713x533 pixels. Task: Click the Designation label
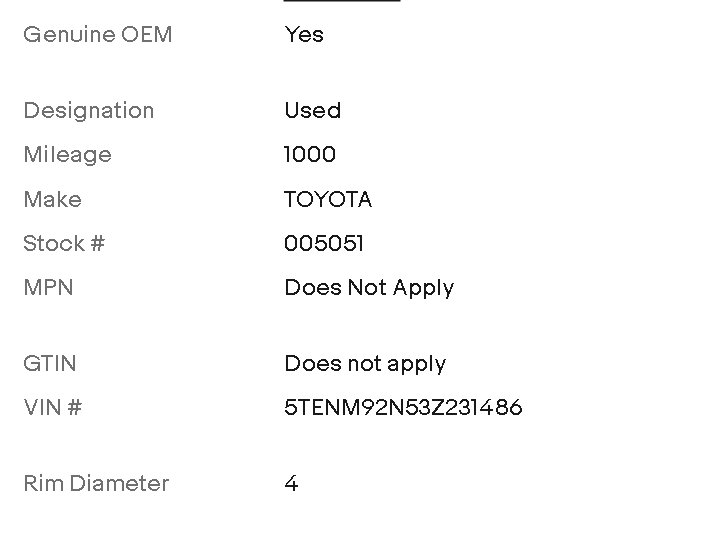pos(89,111)
